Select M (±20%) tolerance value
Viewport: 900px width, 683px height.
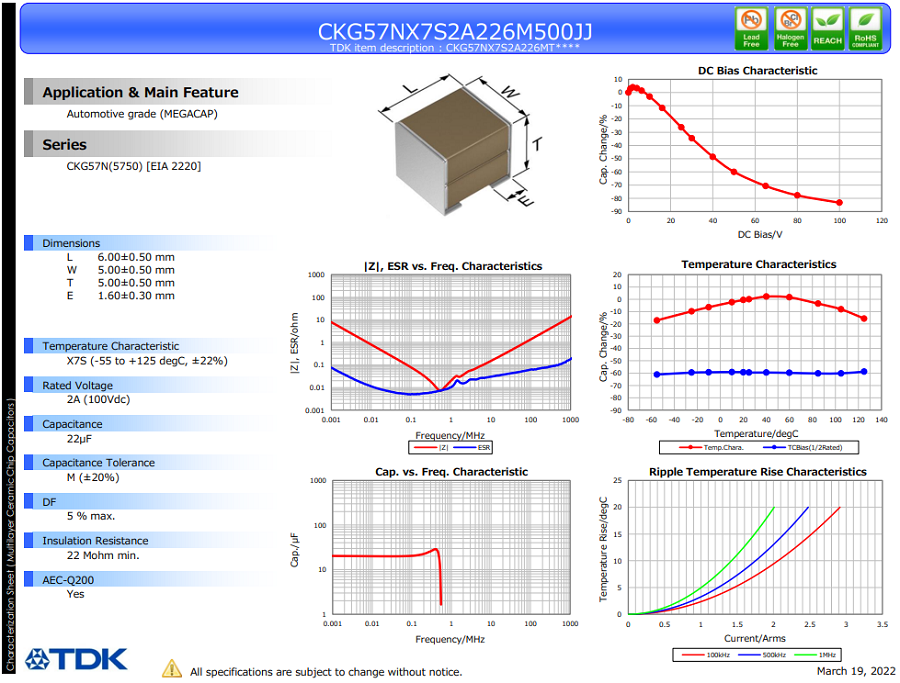93,477
